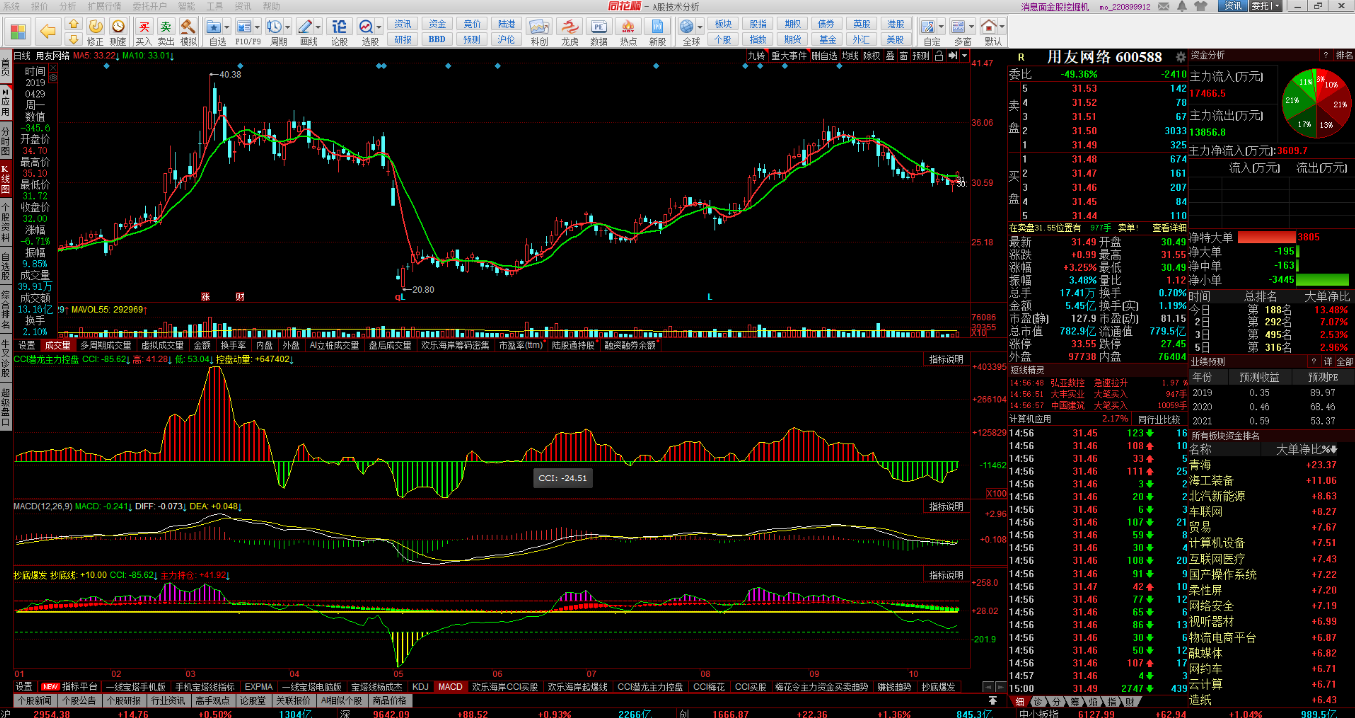Expand the F10/F9 dropdown arrow

pos(256,27)
